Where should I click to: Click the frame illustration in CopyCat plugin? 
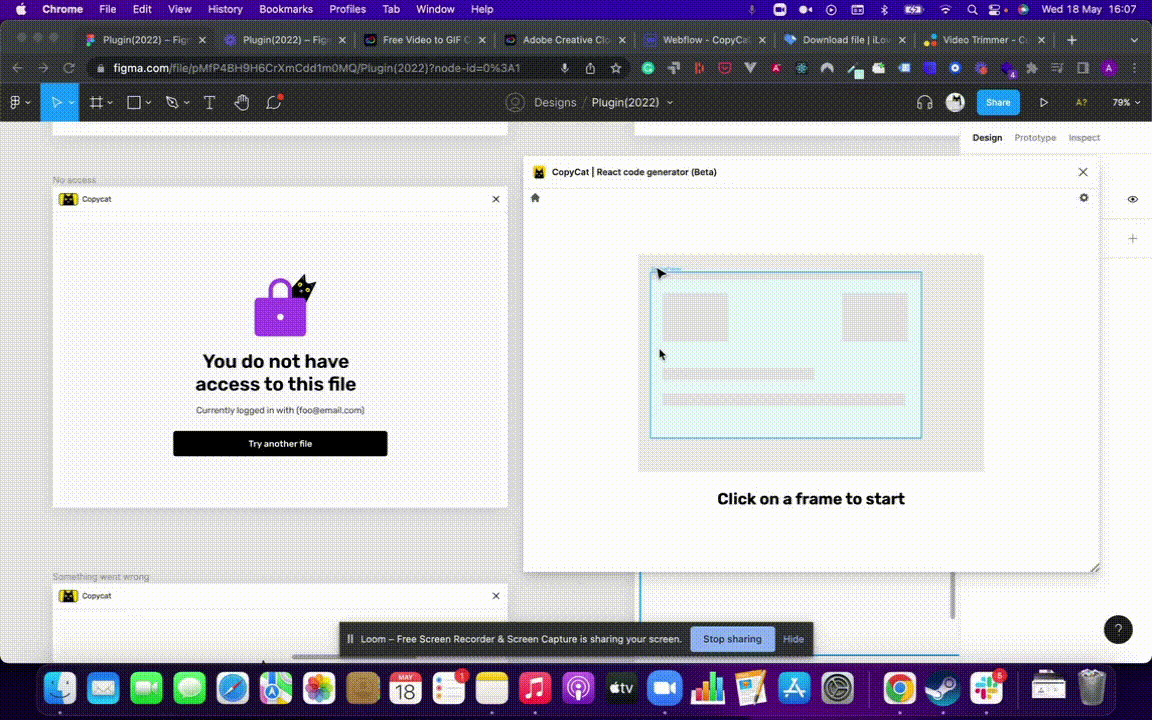pos(810,363)
